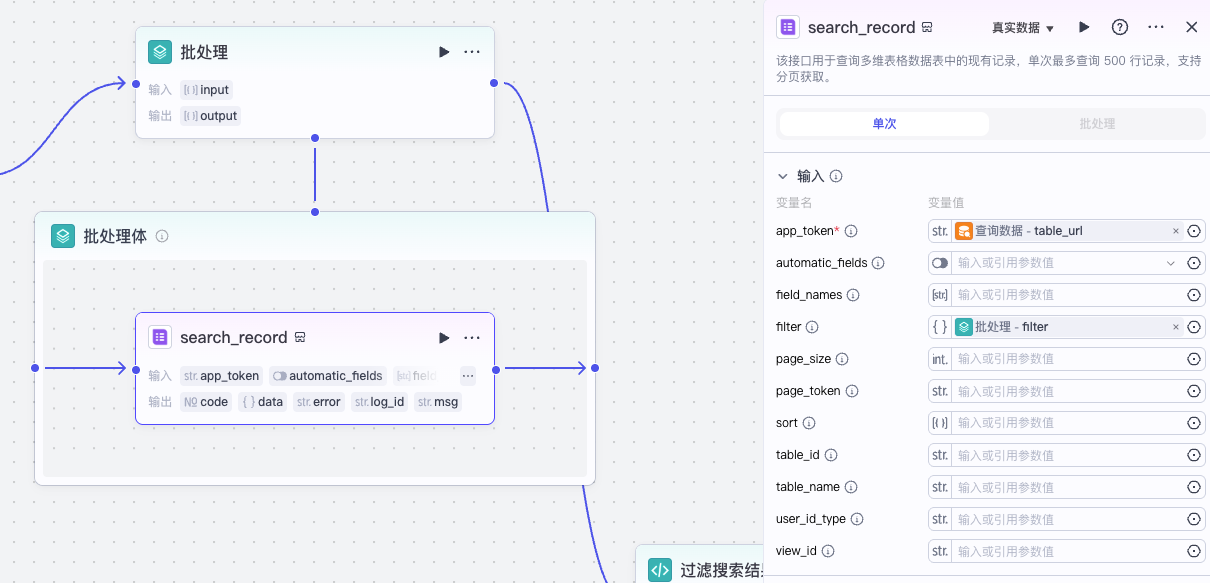Remove the 查询数据 - table_url reference

pyautogui.click(x=1176, y=231)
